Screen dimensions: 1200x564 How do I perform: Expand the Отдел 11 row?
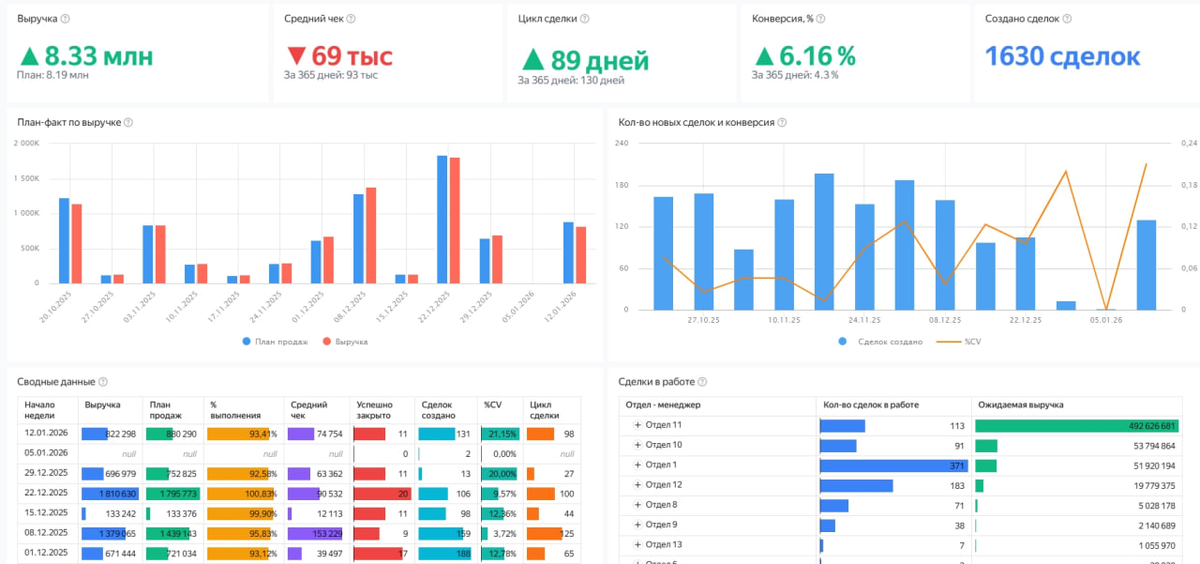[x=637, y=425]
